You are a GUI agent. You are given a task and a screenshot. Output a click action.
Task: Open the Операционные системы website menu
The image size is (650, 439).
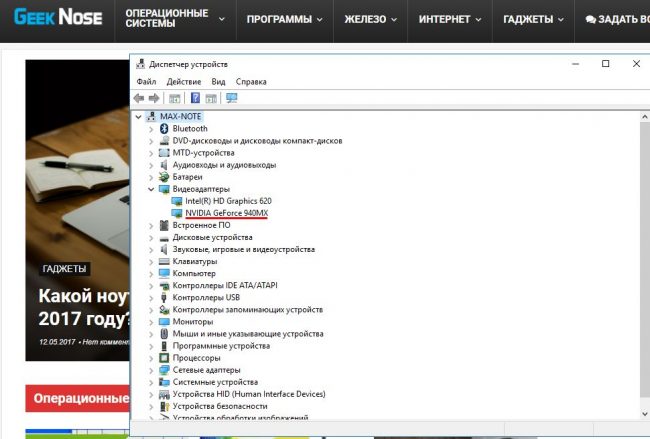coord(175,19)
